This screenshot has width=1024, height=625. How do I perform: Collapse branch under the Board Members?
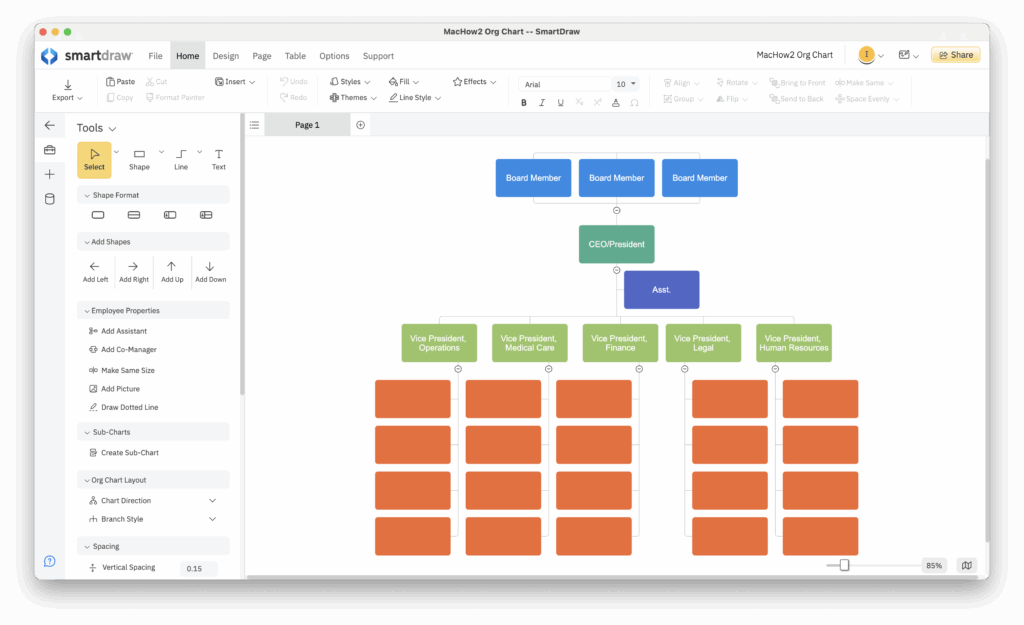(x=616, y=210)
